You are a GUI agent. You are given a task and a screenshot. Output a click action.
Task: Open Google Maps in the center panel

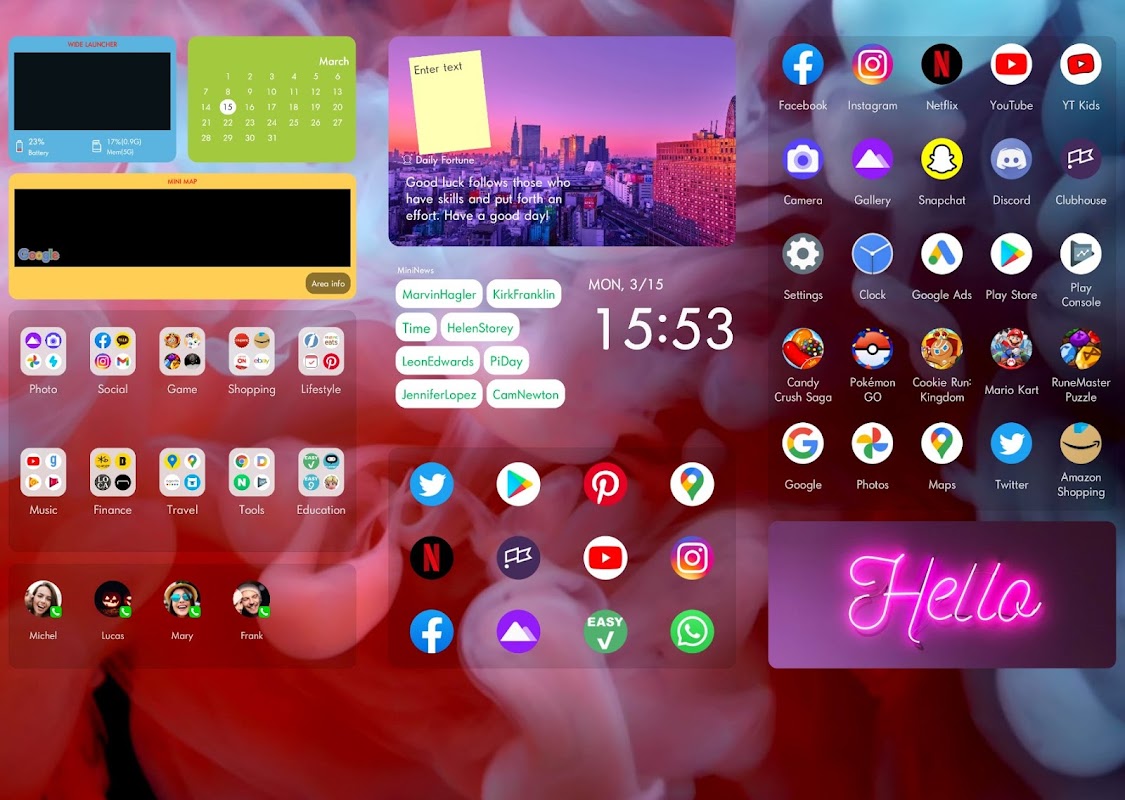pos(692,484)
